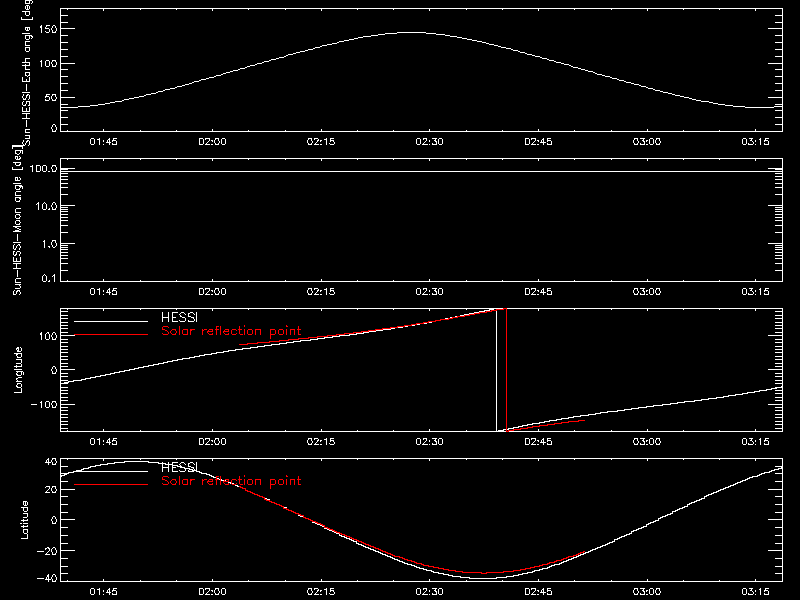Image resolution: width=800 pixels, height=600 pixels.
Task: Click the 0 tick on Longitude axis
Action: (x=54, y=370)
